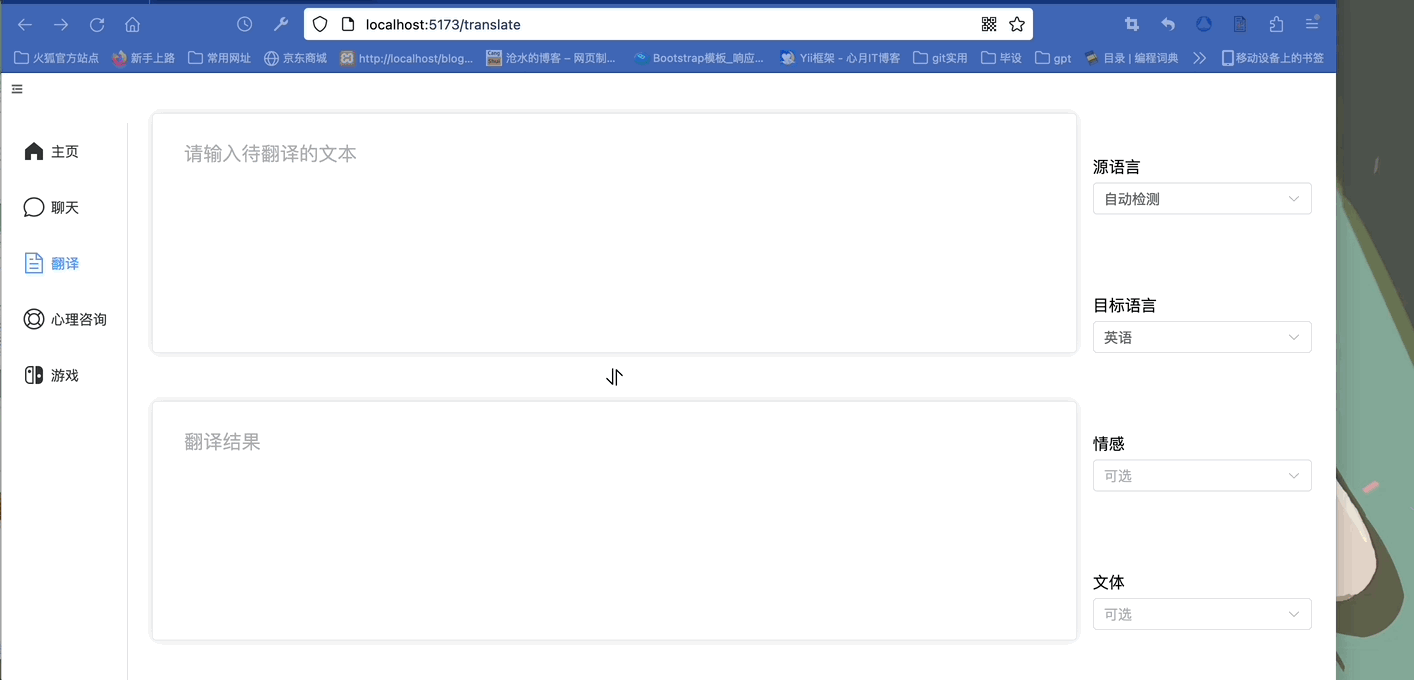
Task: Click the shield tracking protection icon
Action: 320,24
